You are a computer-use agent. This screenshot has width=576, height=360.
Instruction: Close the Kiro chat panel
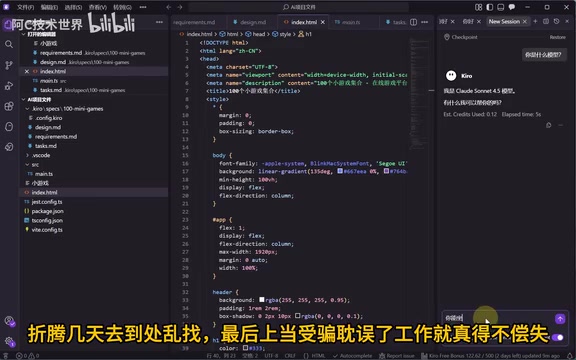[x=567, y=21]
